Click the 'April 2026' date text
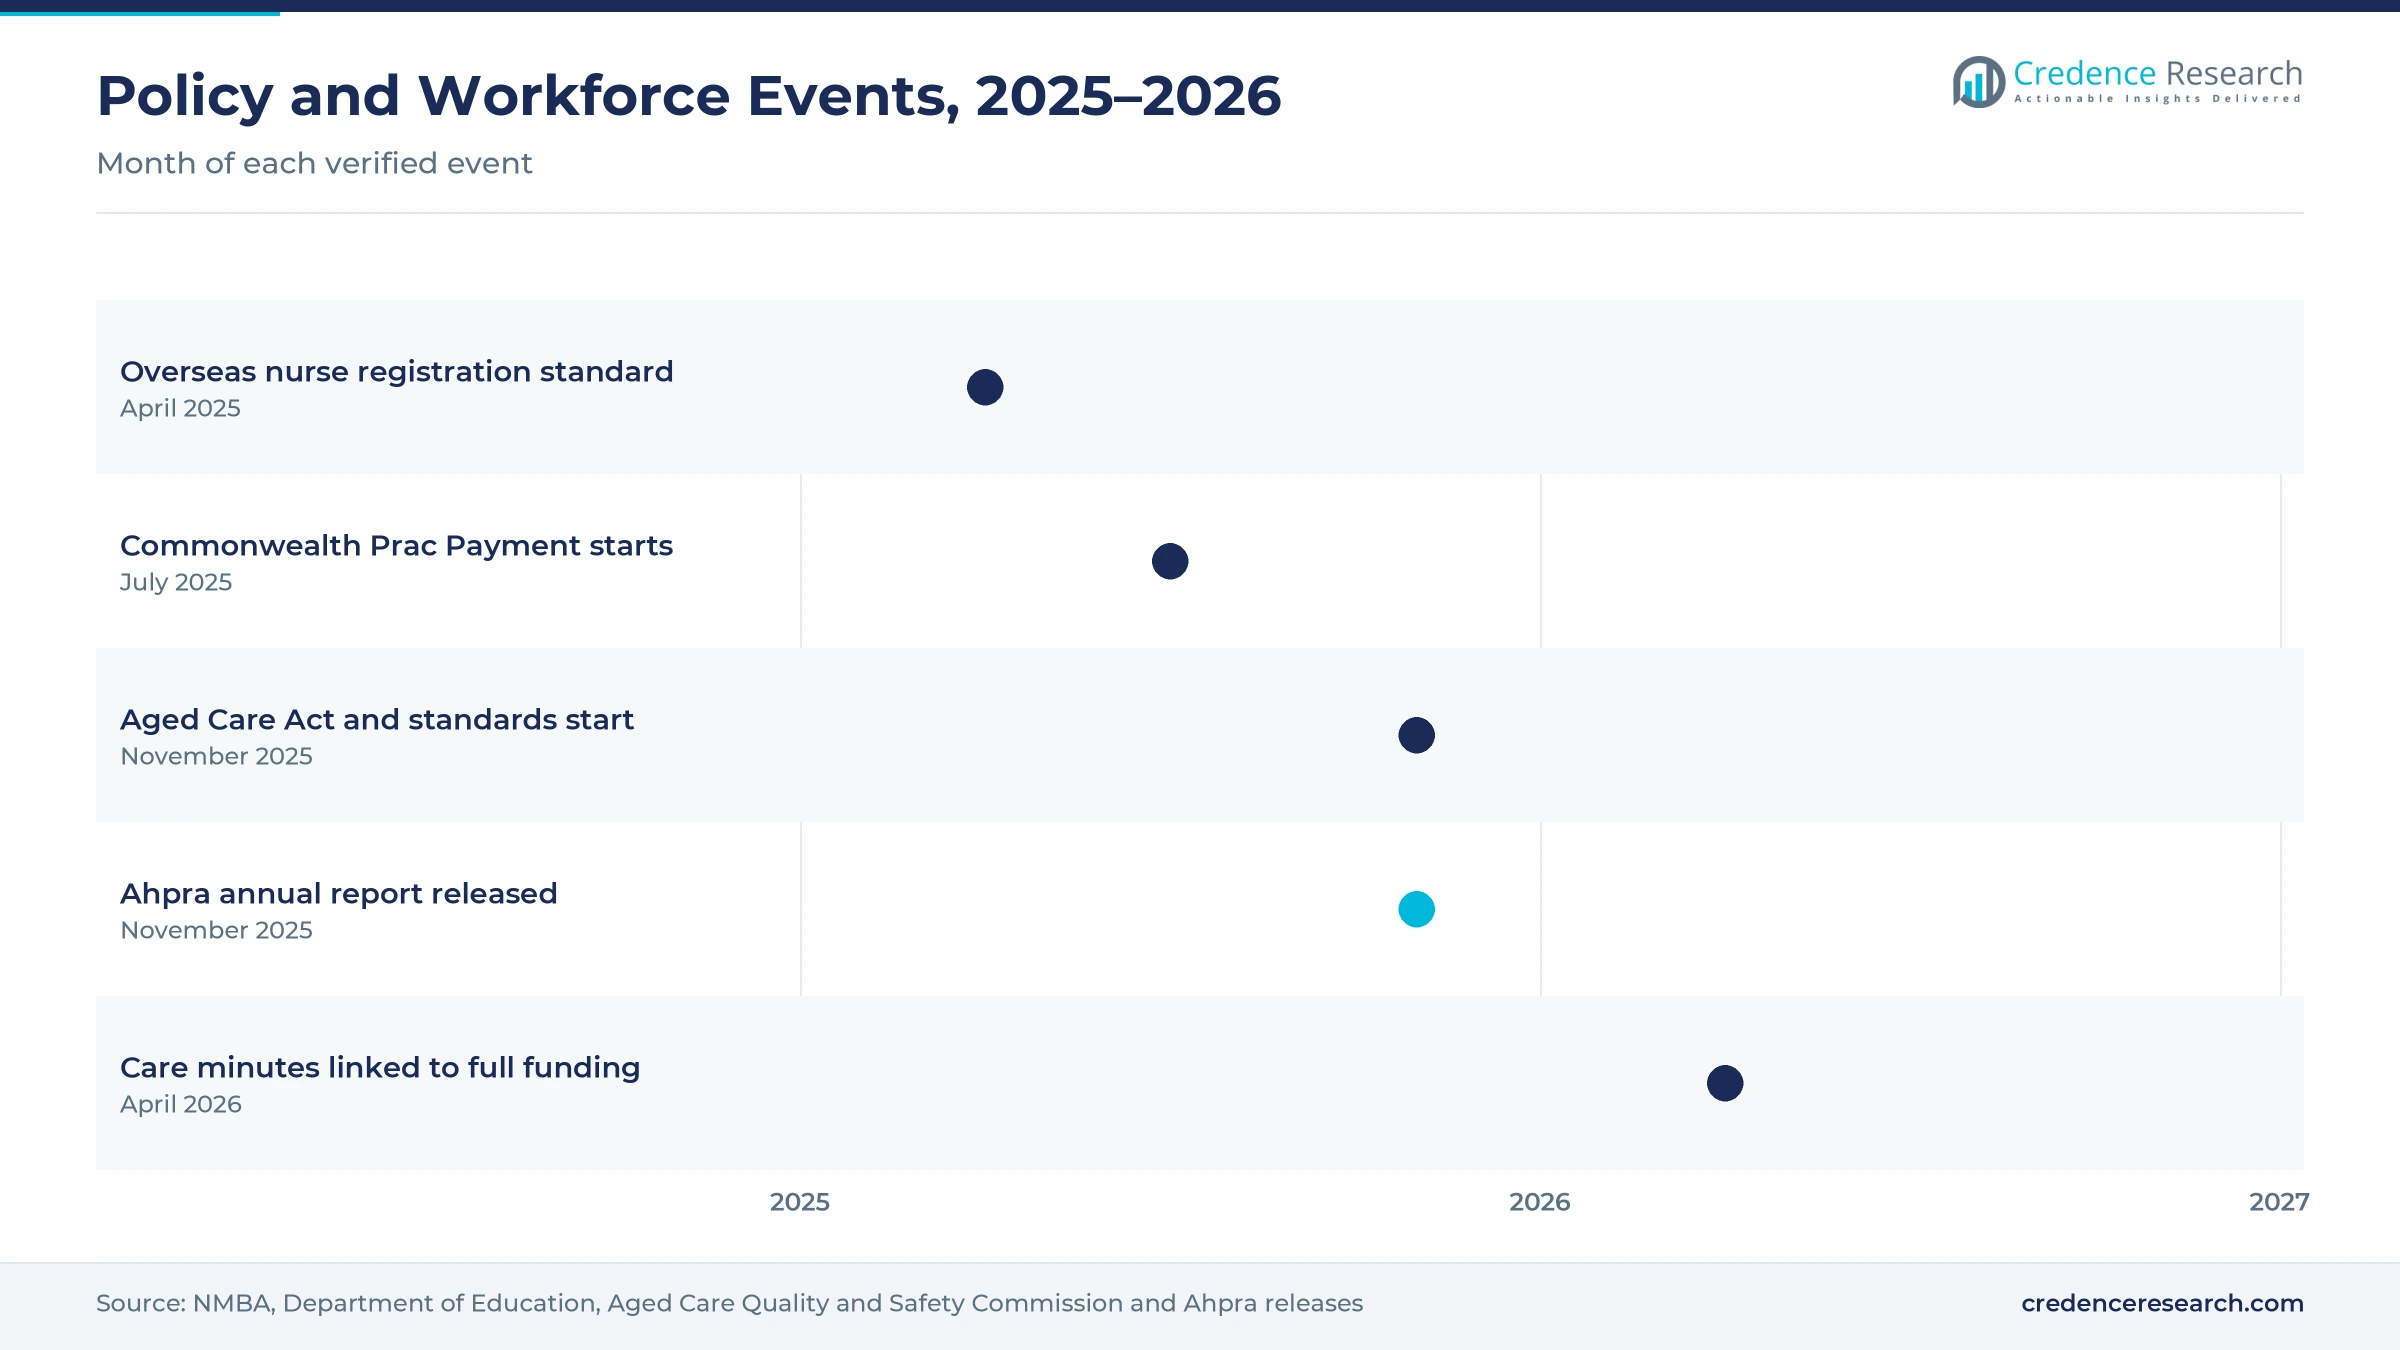 click(x=181, y=1104)
